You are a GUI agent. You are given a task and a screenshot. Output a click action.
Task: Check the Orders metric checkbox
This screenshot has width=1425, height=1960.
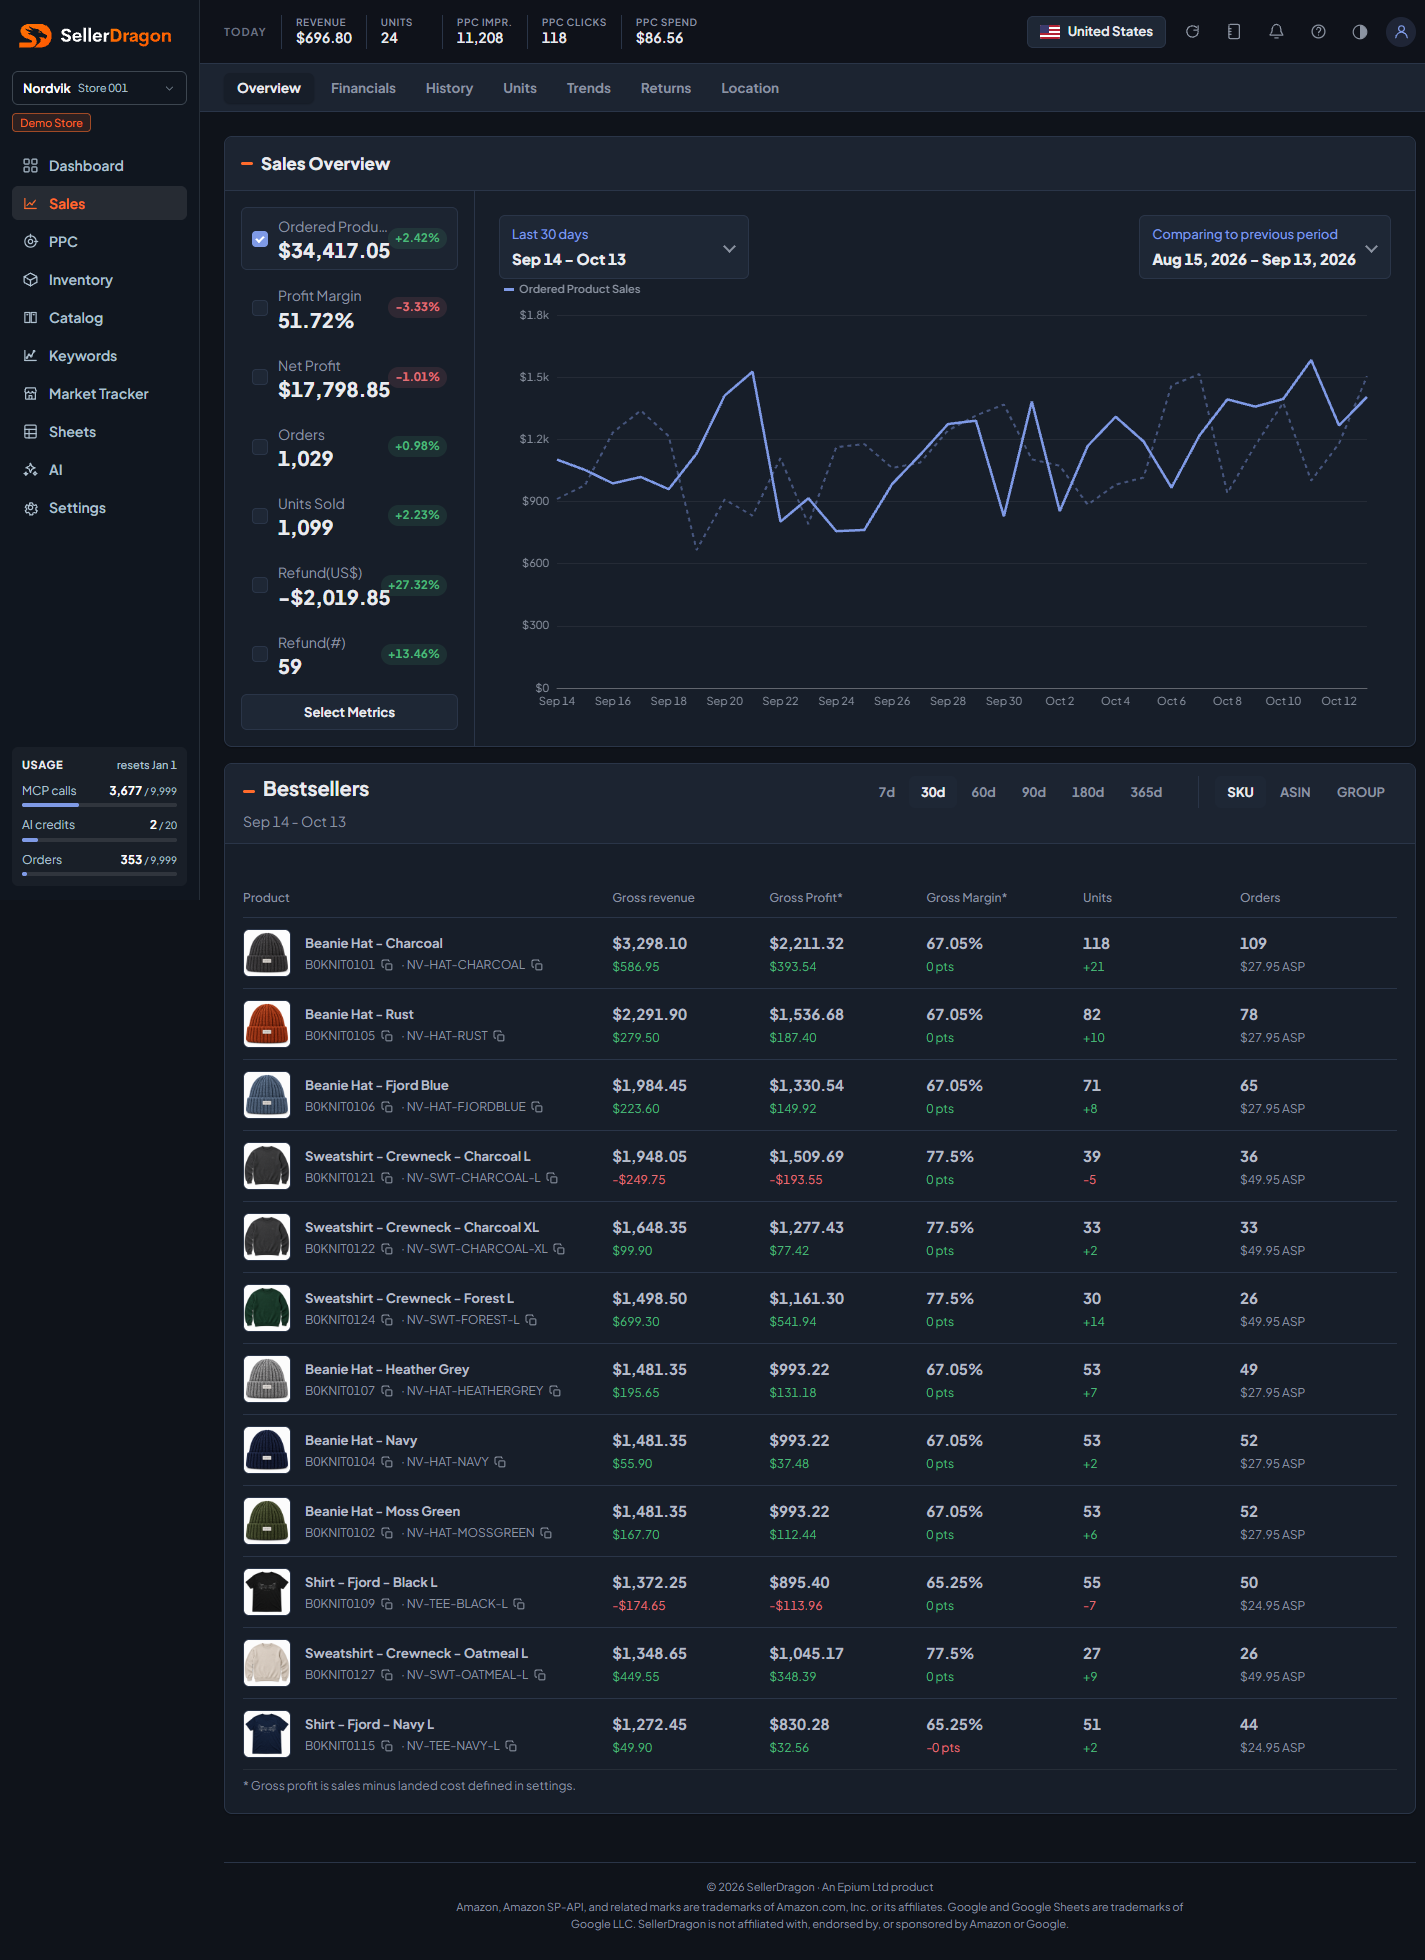260,447
